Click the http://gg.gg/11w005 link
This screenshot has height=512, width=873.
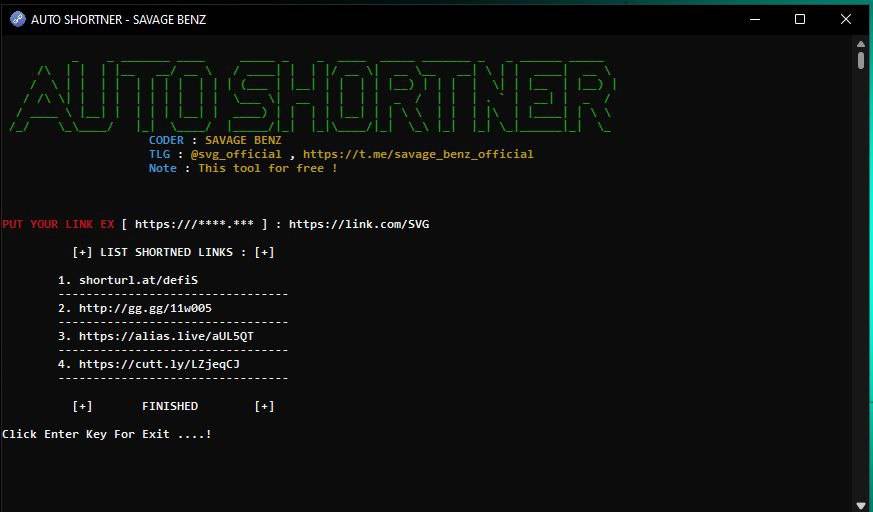click(145, 308)
